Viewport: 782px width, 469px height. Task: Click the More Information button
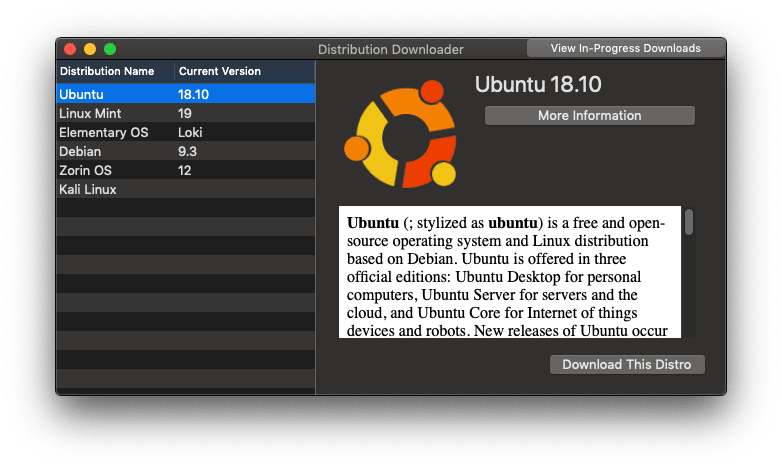click(589, 115)
